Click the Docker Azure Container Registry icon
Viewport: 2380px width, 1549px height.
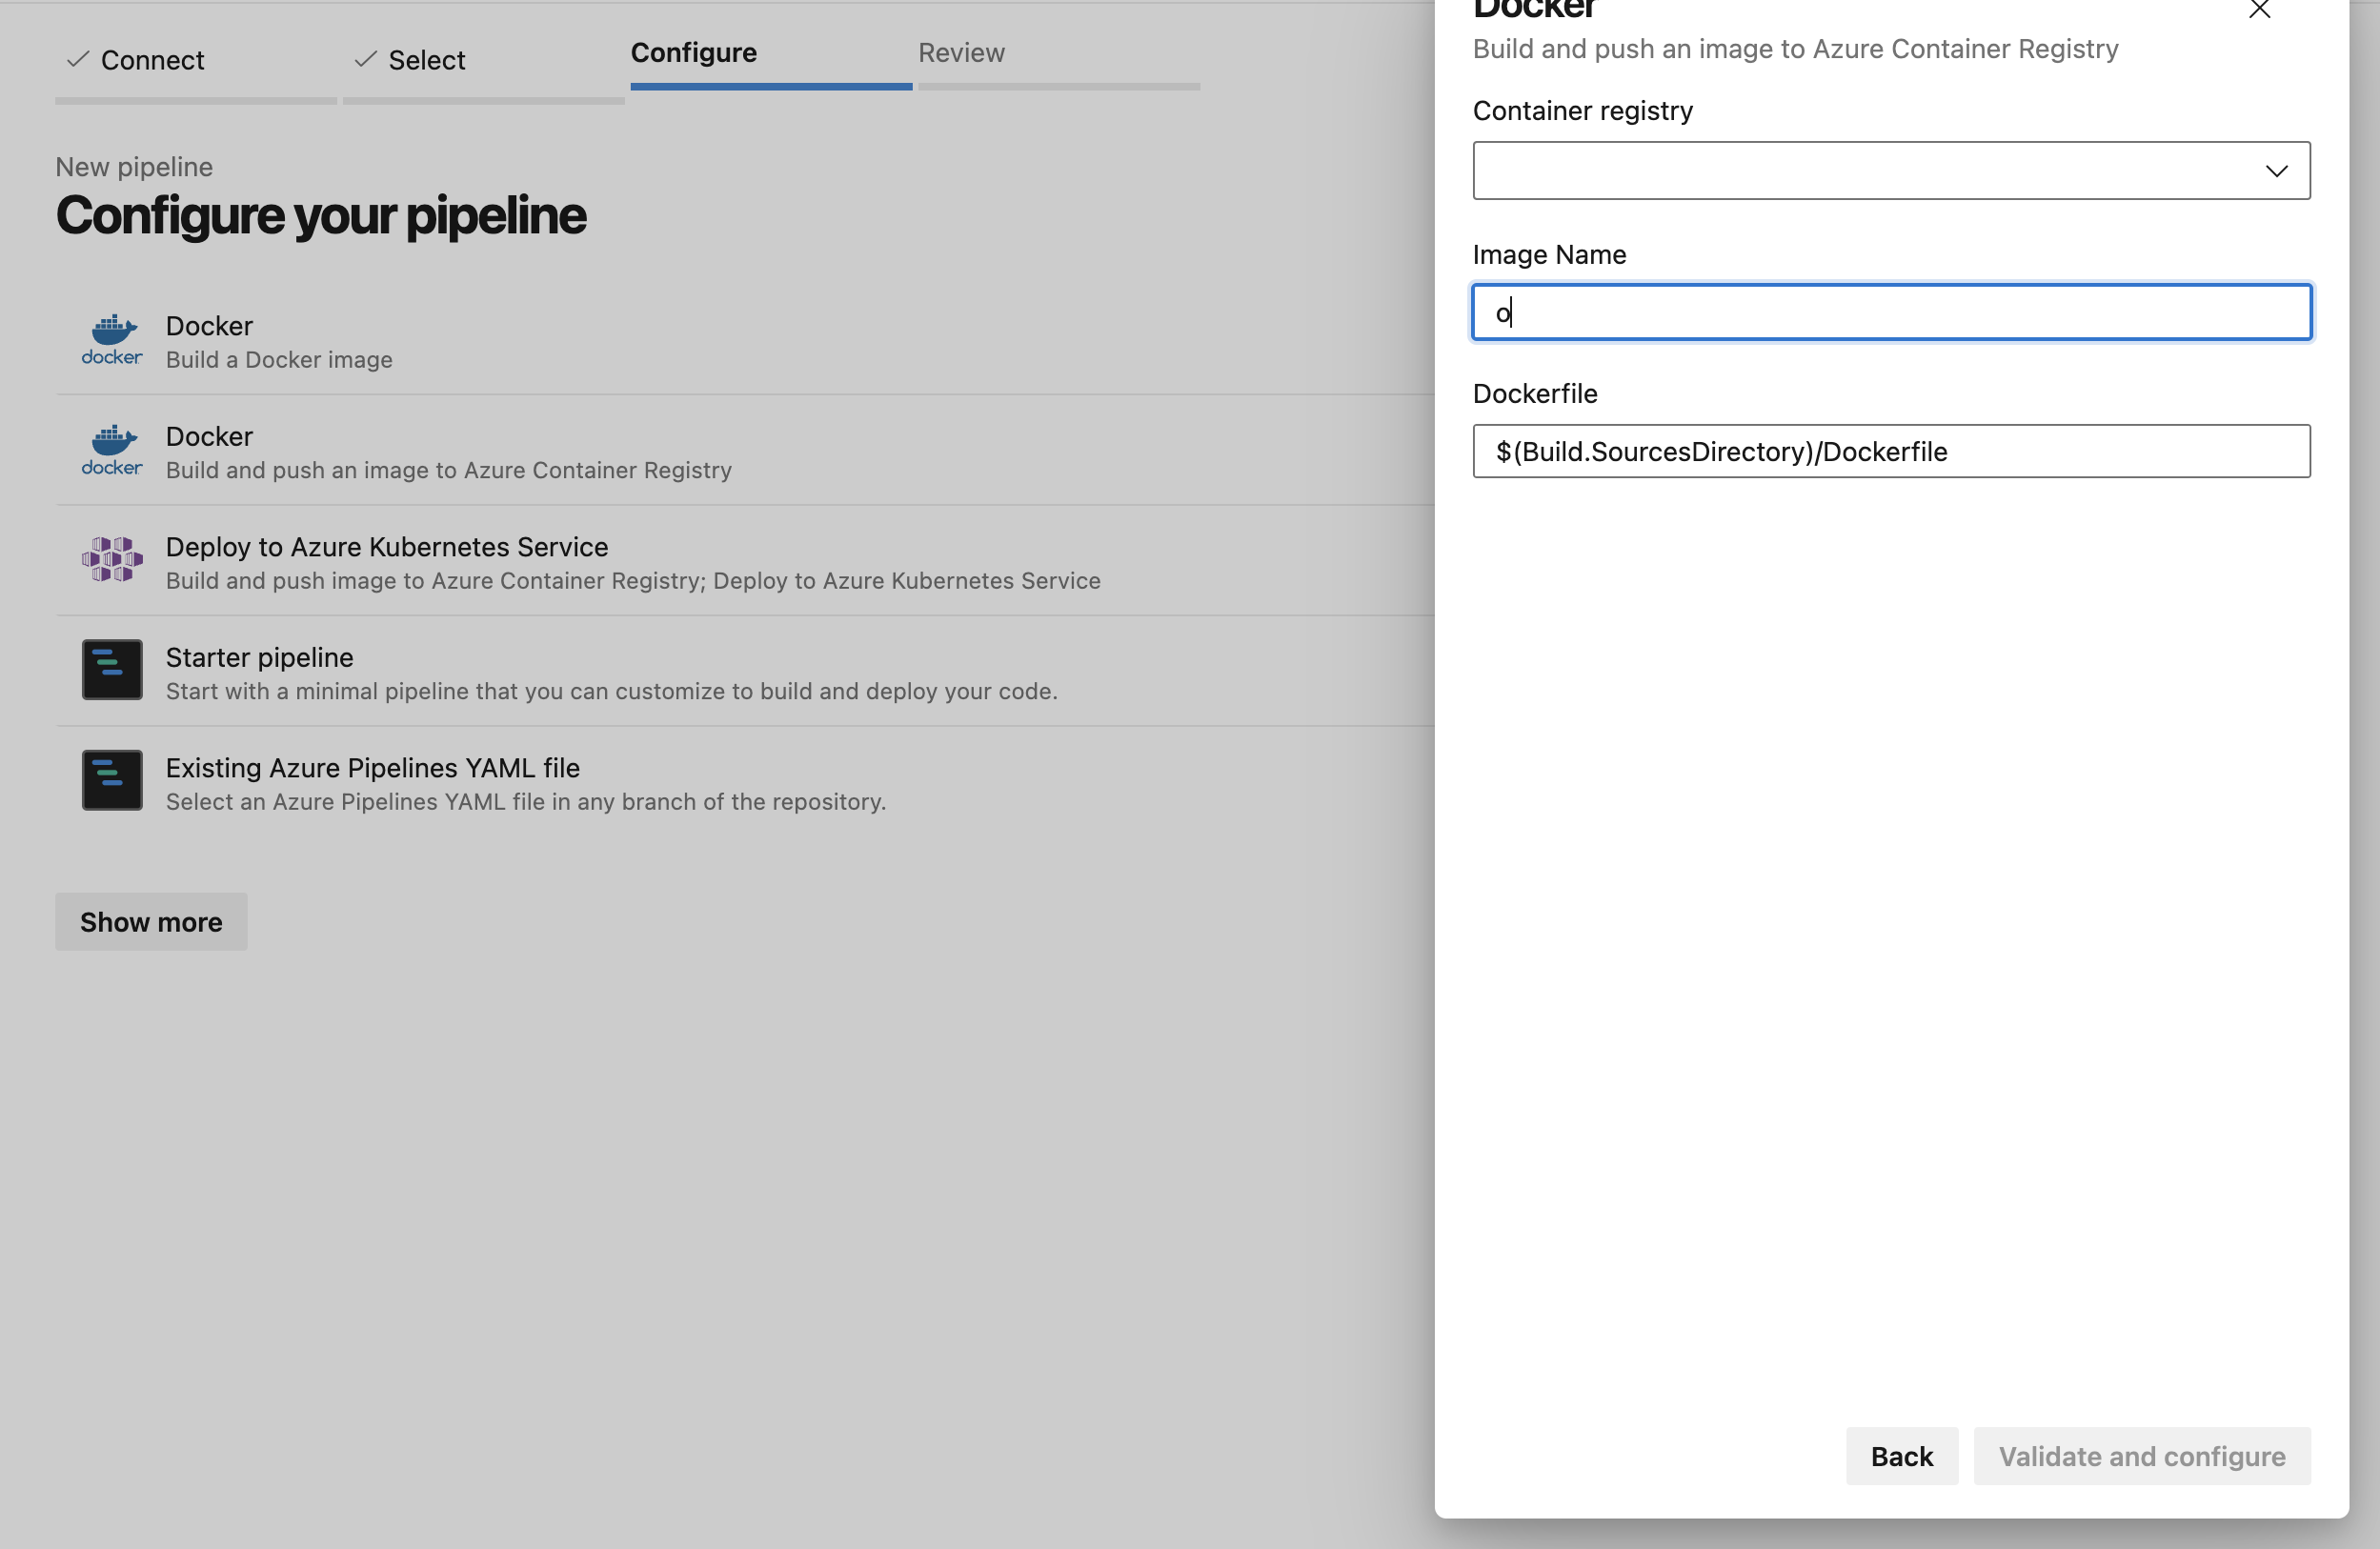[x=112, y=450]
